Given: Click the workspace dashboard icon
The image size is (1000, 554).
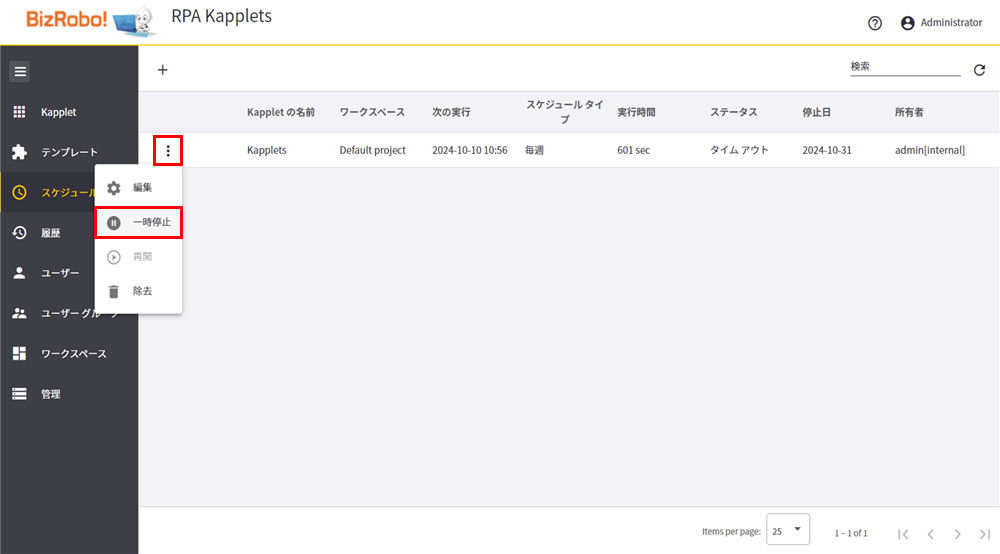Looking at the screenshot, I should (20, 353).
